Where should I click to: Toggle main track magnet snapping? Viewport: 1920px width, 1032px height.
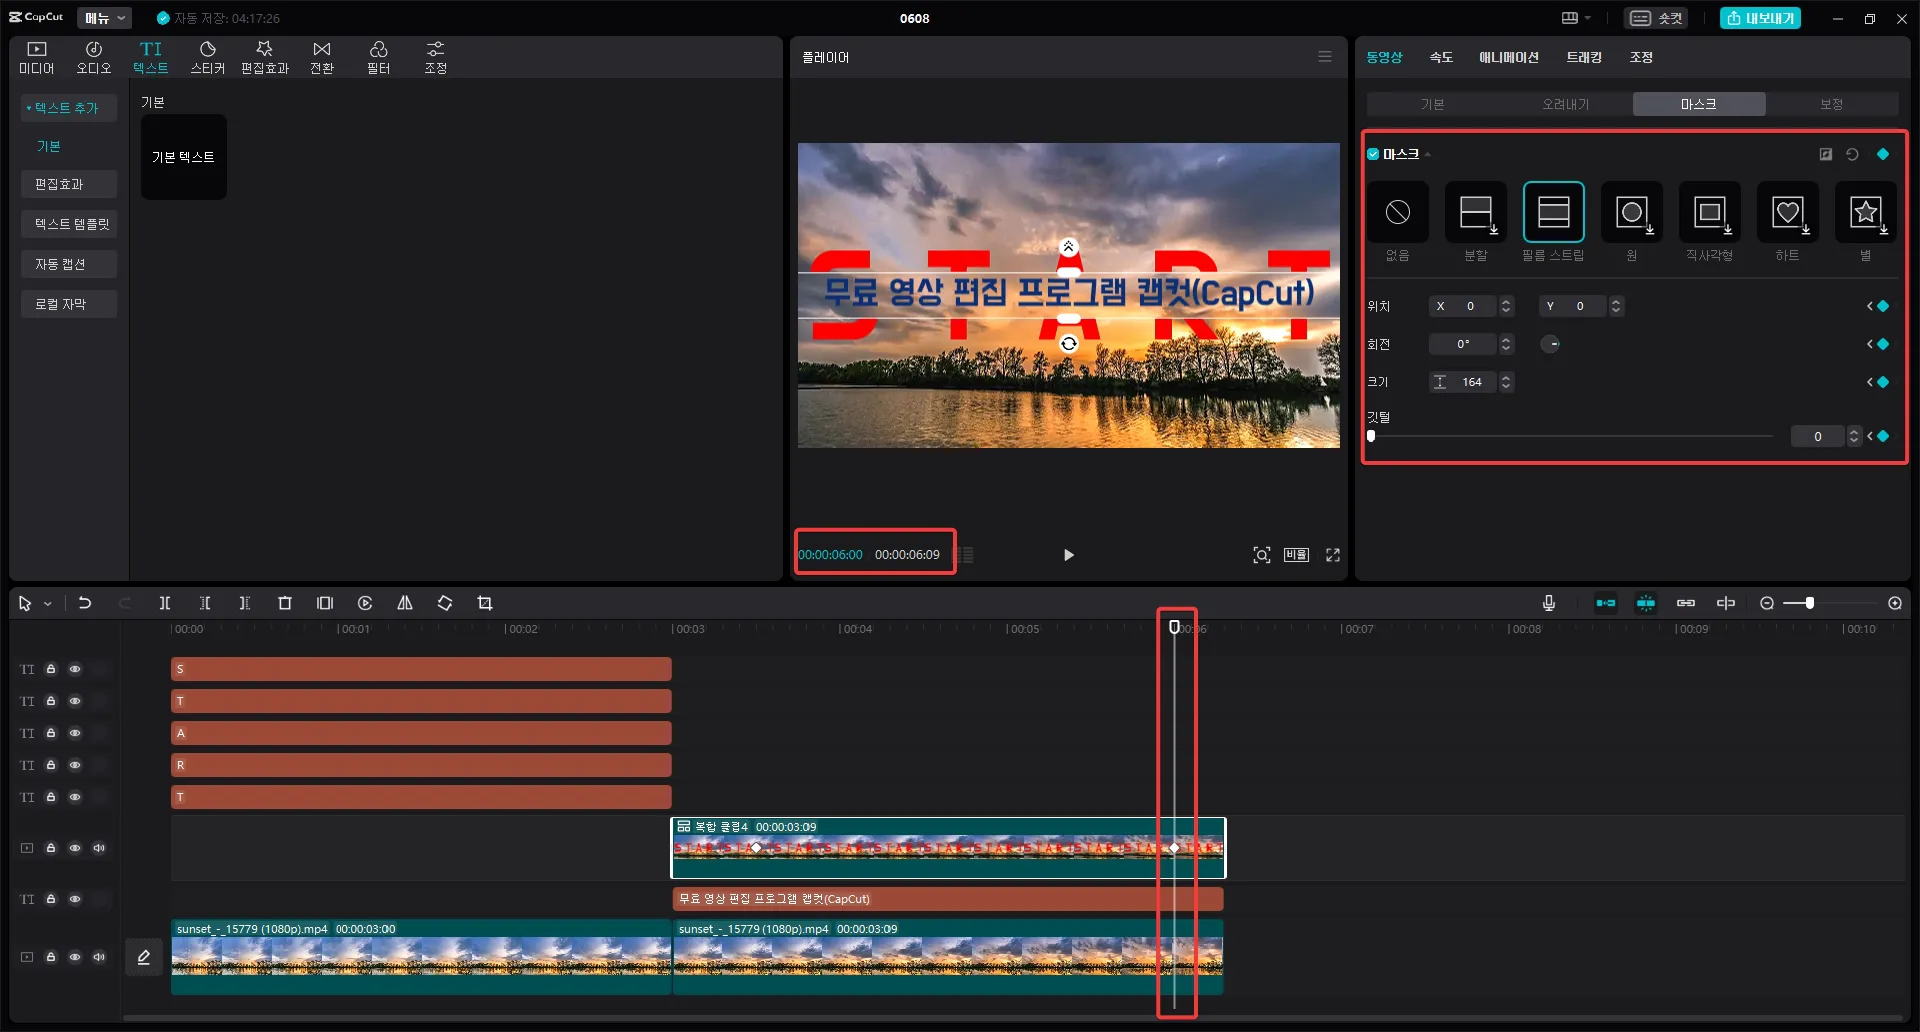1606,603
